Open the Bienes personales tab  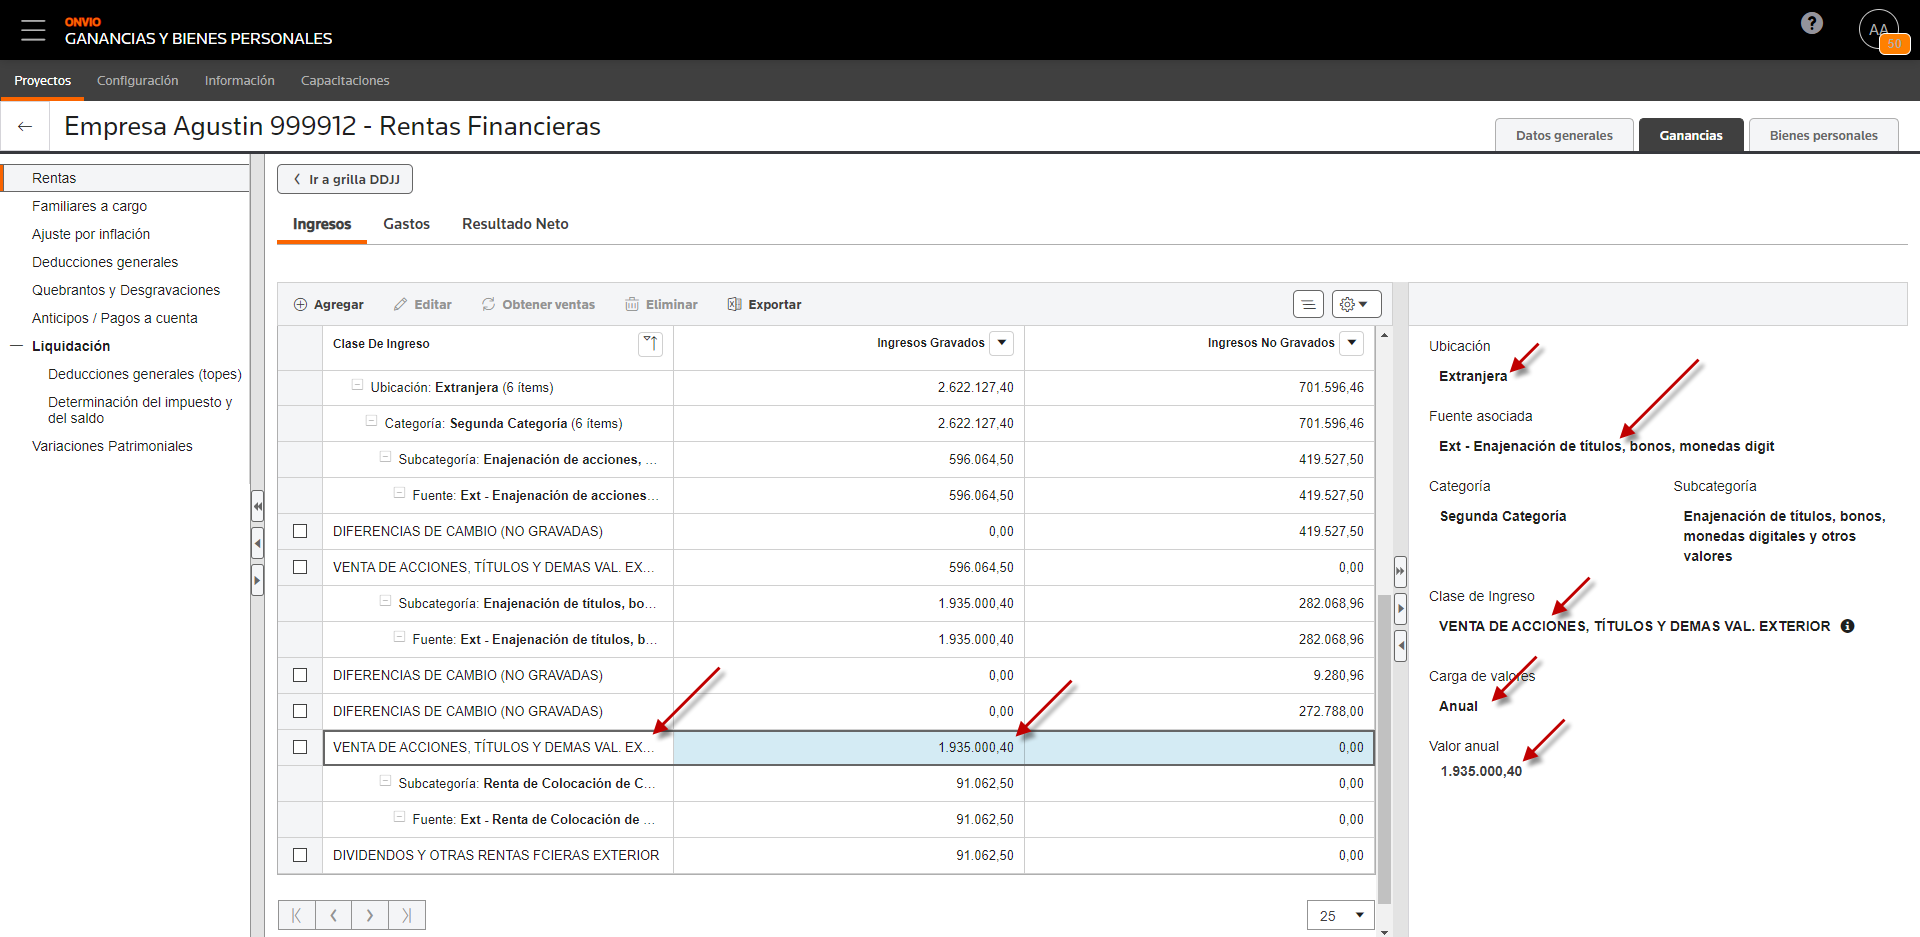click(x=1822, y=135)
